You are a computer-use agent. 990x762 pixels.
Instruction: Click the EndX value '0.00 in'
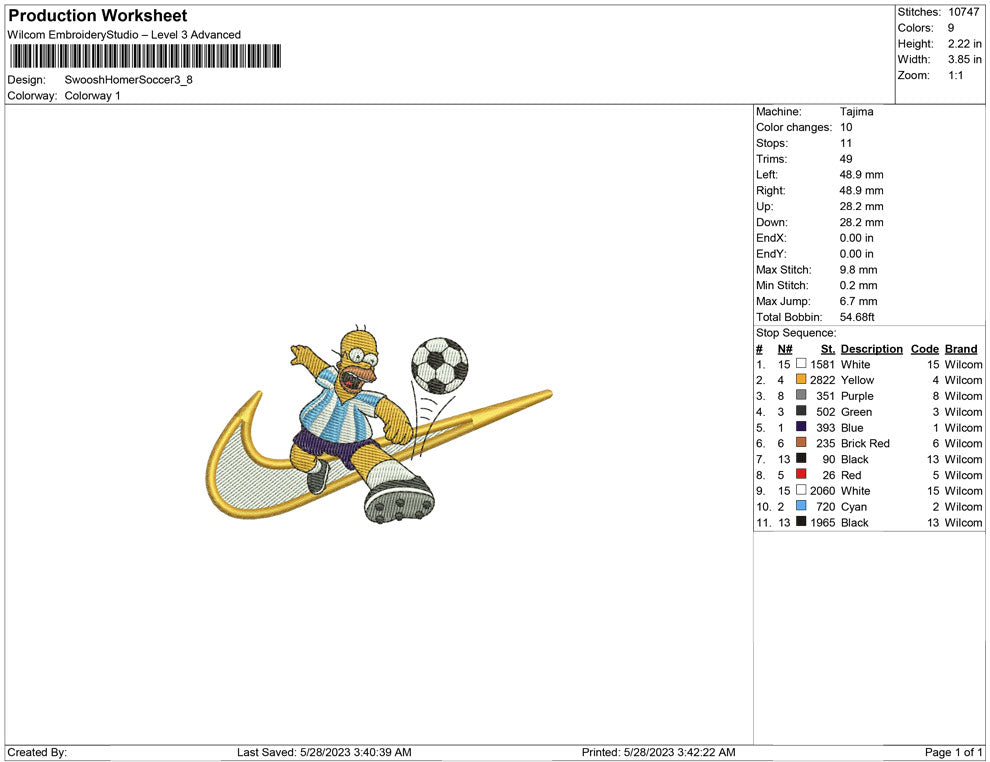(x=857, y=238)
